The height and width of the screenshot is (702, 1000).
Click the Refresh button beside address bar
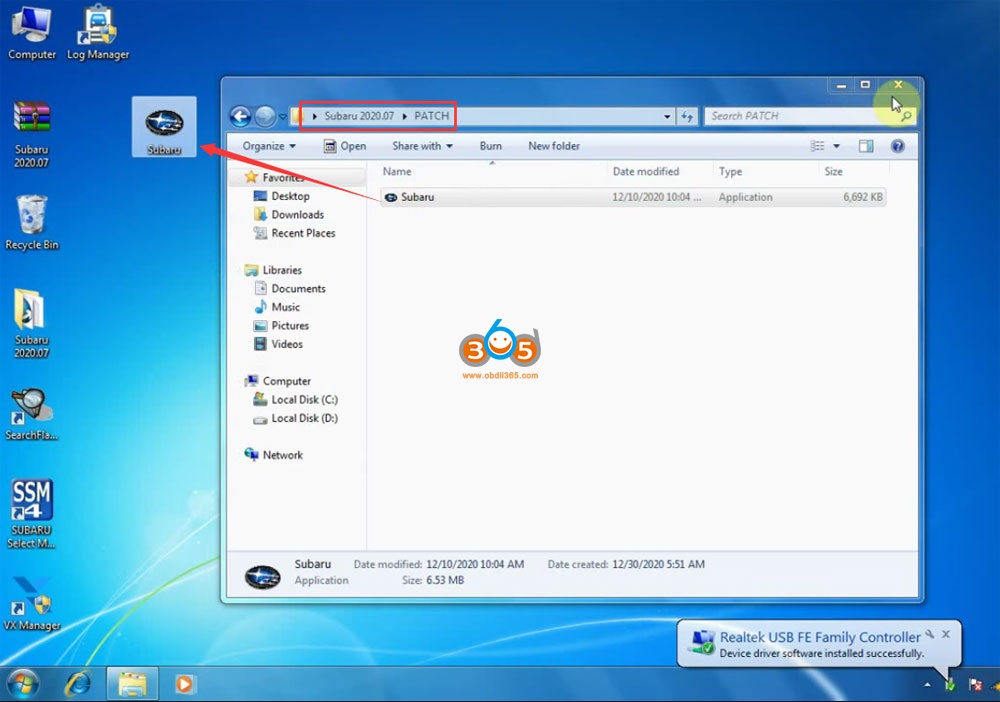687,116
